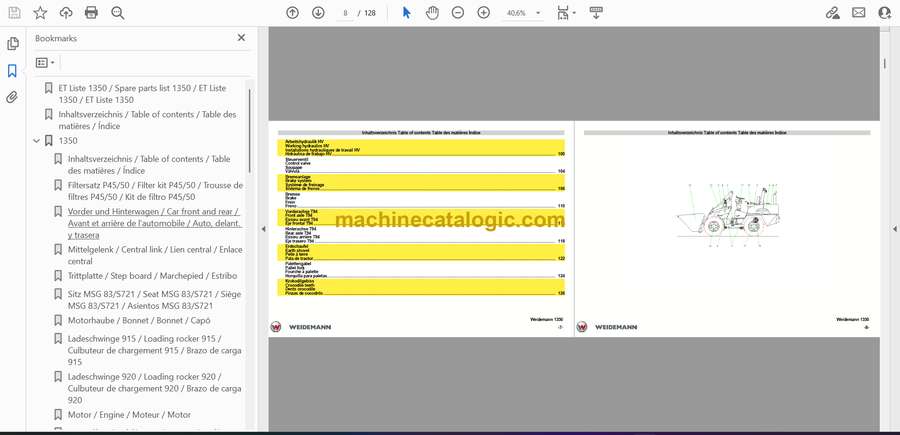Image resolution: width=900 pixels, height=435 pixels.
Task: Click the bookmark icon beside Ladeschwinge 920
Action: pyautogui.click(x=58, y=376)
